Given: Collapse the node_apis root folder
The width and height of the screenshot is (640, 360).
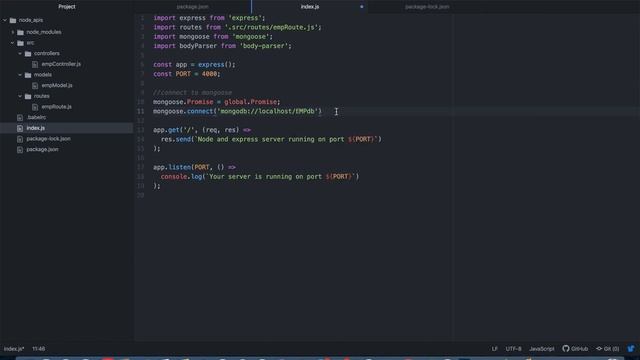Looking at the screenshot, I should 5,20.
